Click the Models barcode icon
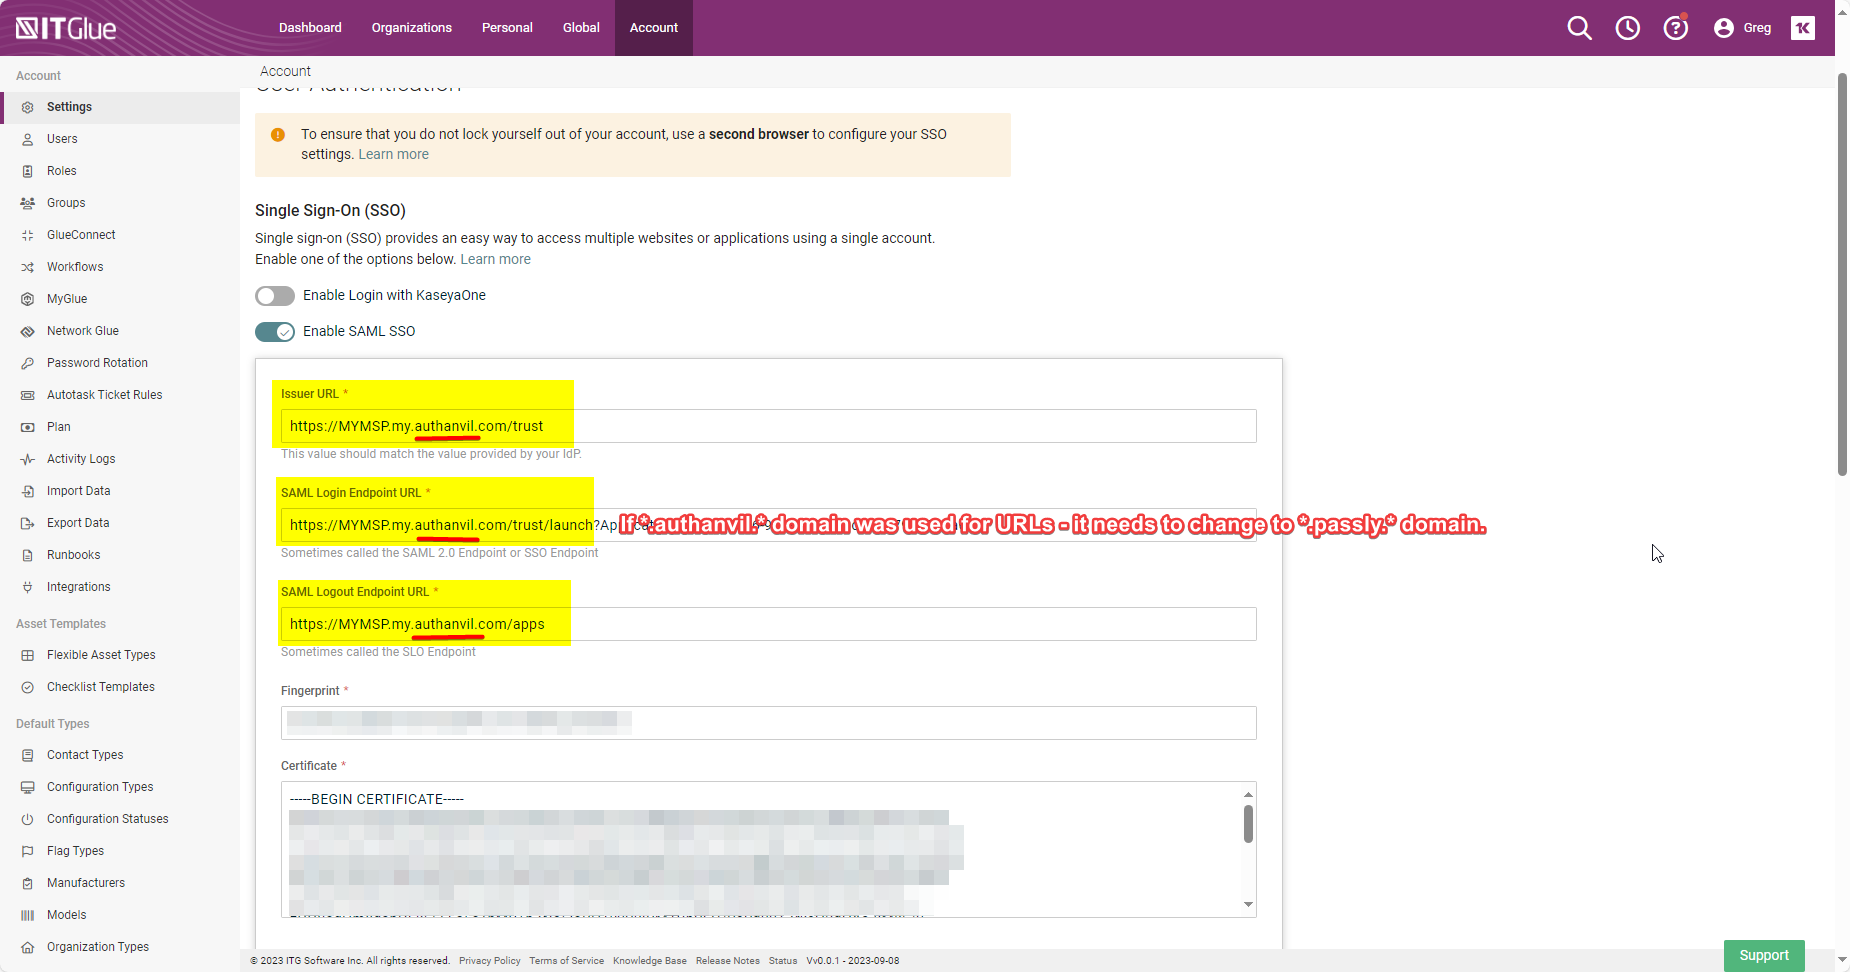 tap(28, 915)
